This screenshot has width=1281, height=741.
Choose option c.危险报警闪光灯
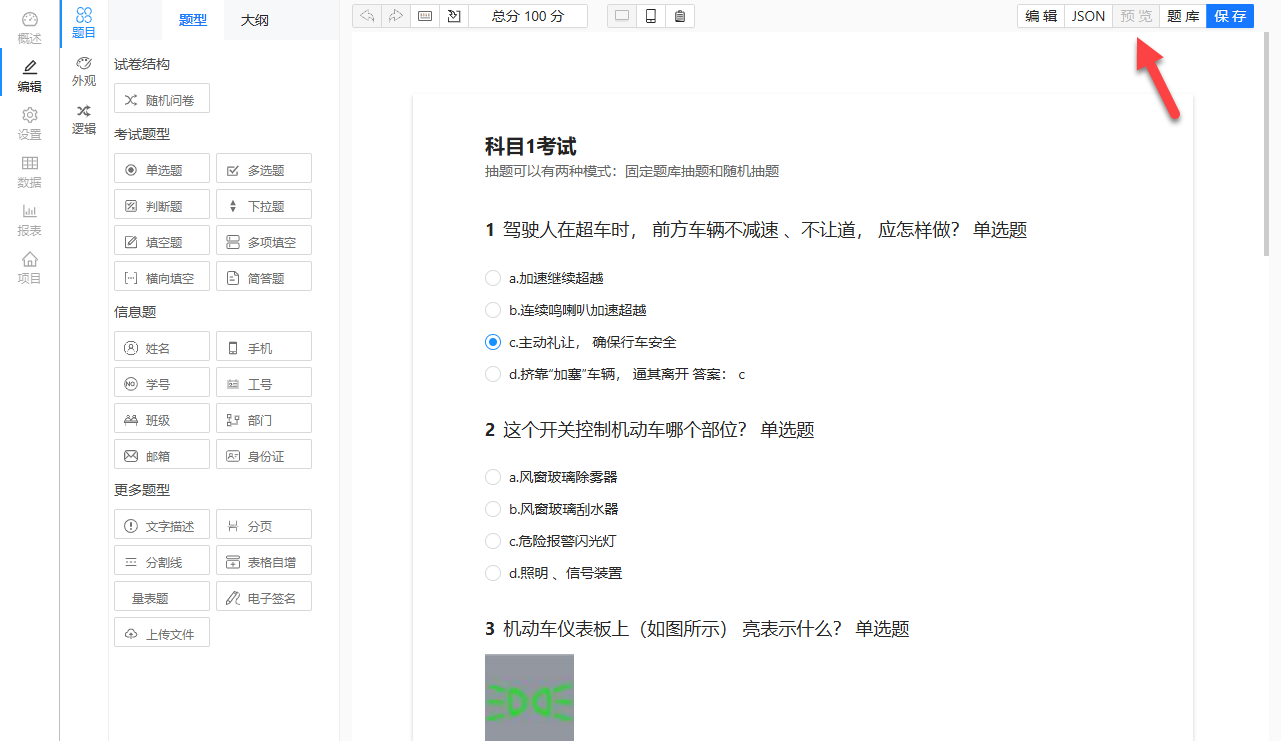(x=493, y=541)
